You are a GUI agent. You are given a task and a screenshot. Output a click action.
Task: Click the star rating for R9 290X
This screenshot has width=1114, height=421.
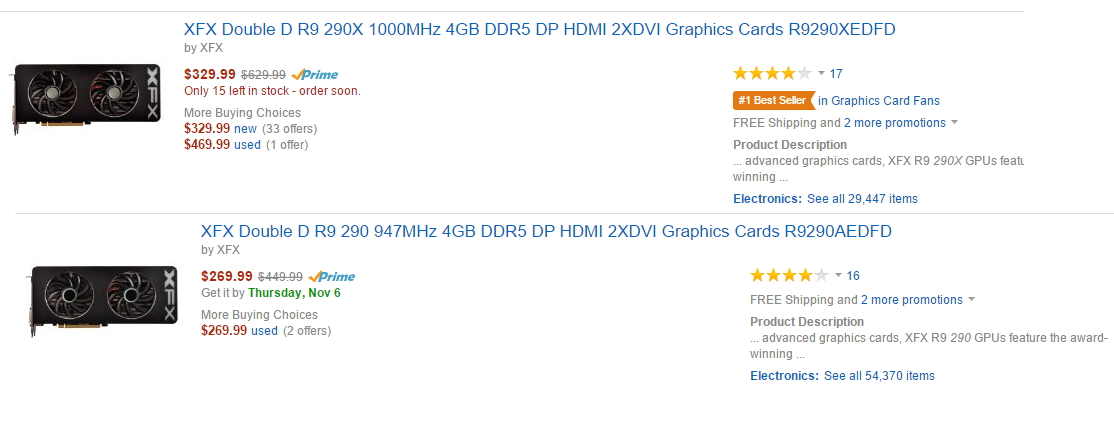pyautogui.click(x=772, y=73)
